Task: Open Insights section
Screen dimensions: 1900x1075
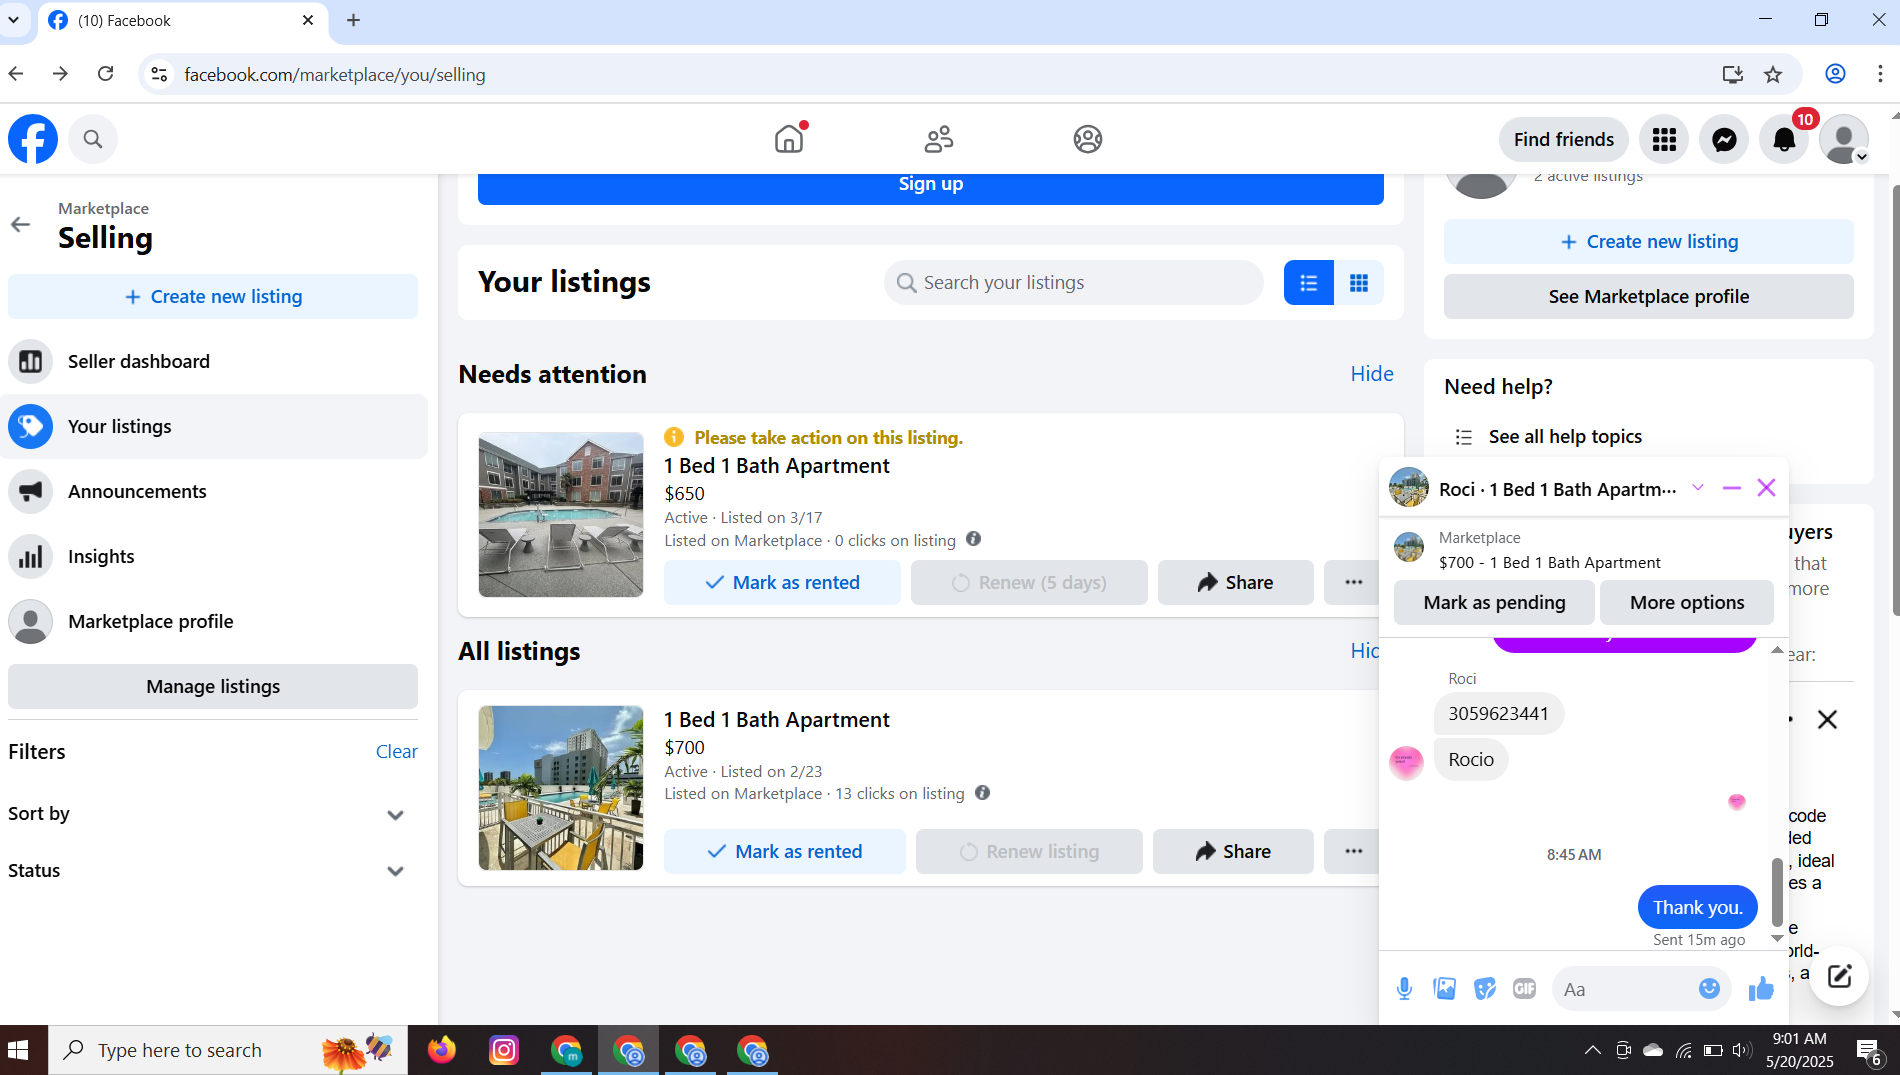Action: 214,557
